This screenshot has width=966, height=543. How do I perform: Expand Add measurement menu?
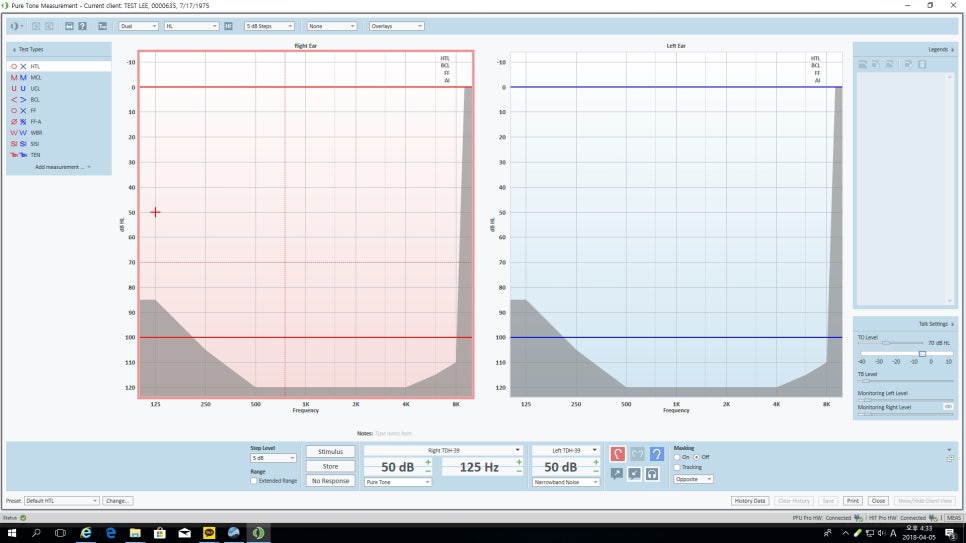click(x=62, y=167)
